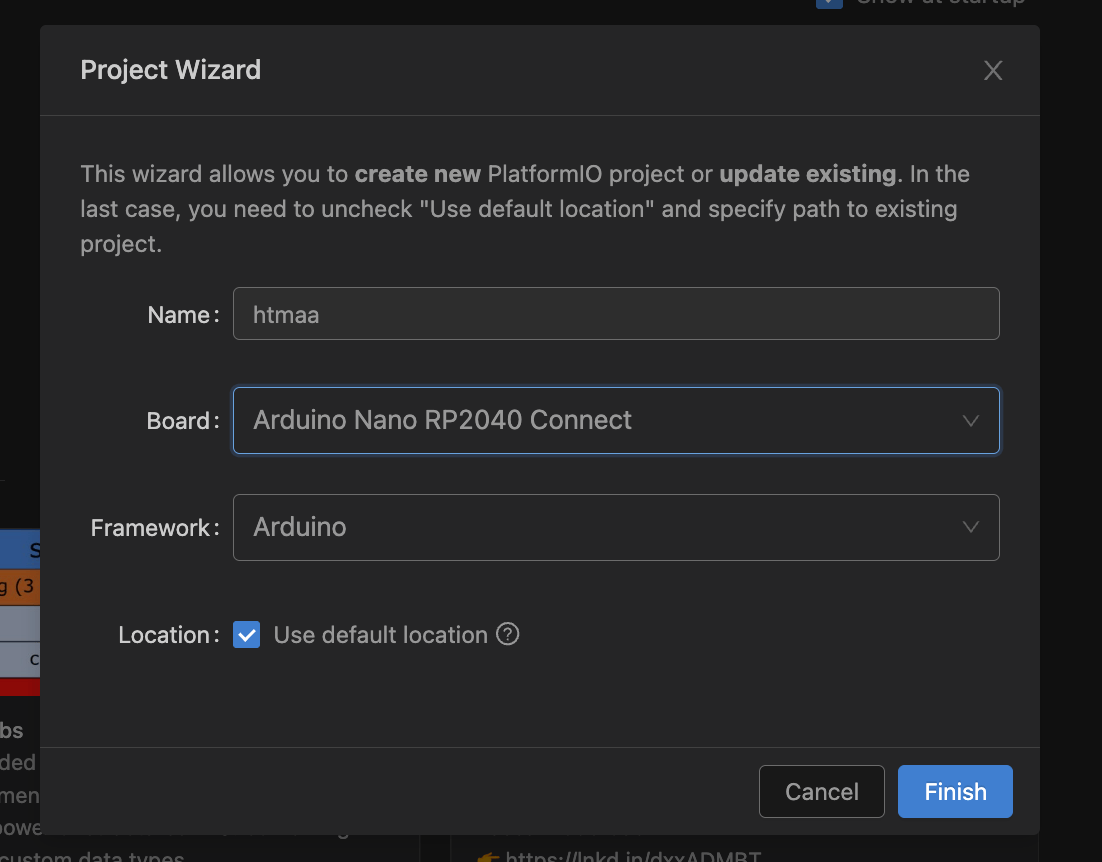Click the 'Use default location' label text
Image resolution: width=1102 pixels, height=862 pixels.
[380, 635]
